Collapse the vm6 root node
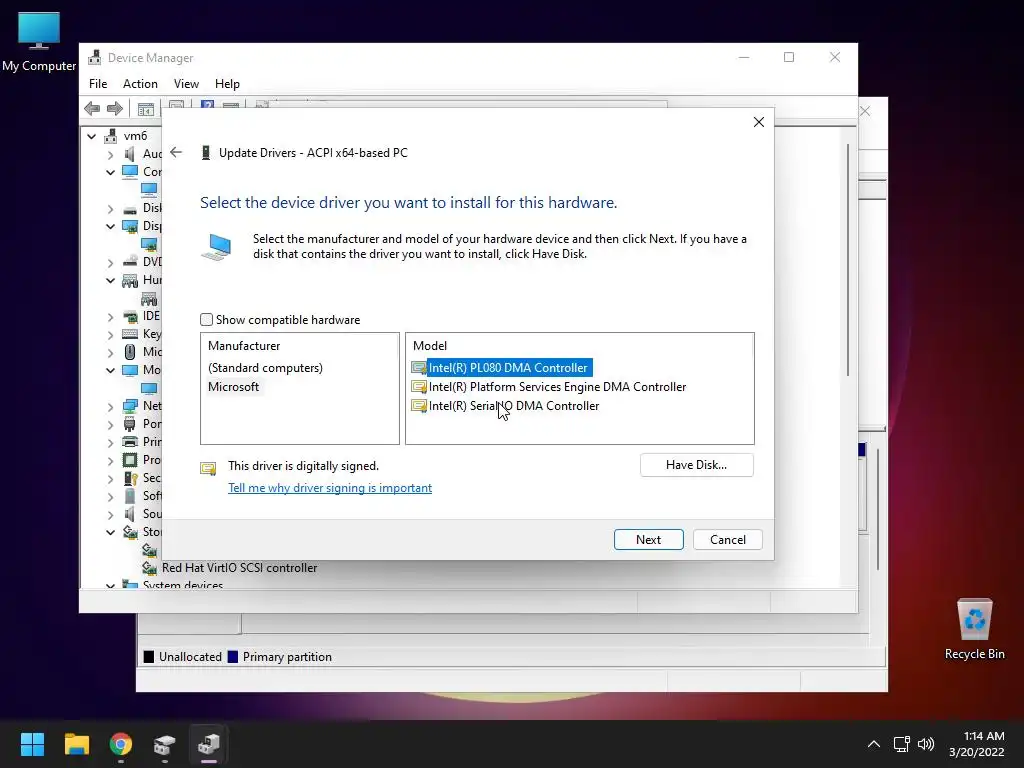 [x=91, y=136]
